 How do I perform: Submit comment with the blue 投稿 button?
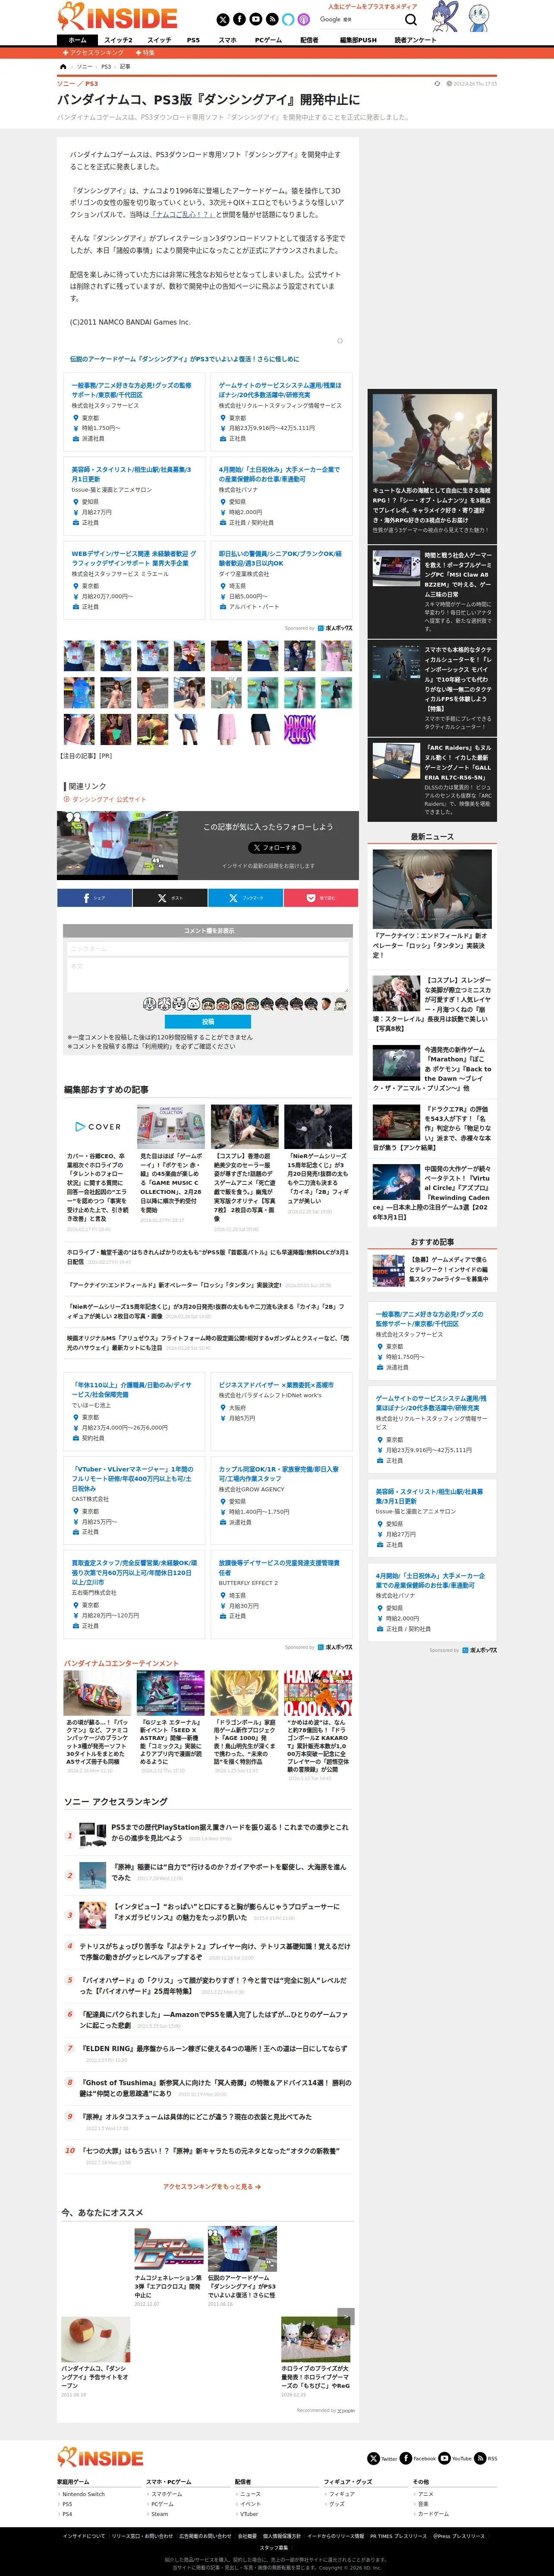click(207, 1022)
